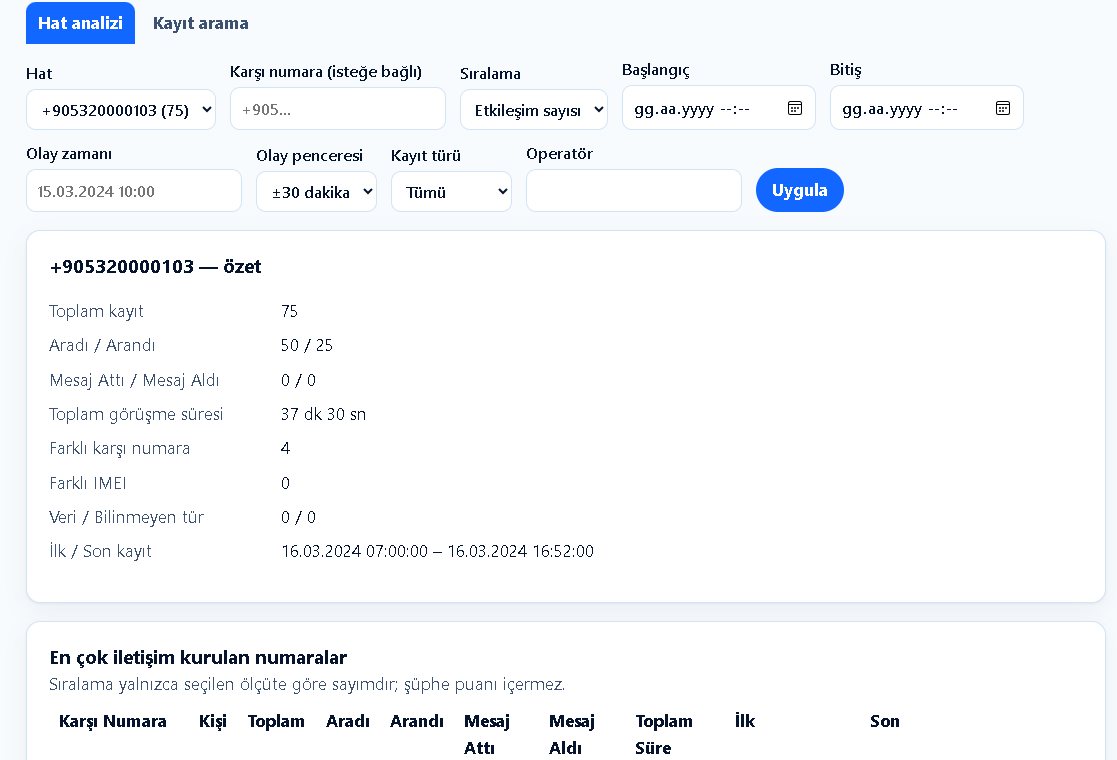This screenshot has height=760, width=1117.
Task: Click the Son column header
Action: (885, 721)
